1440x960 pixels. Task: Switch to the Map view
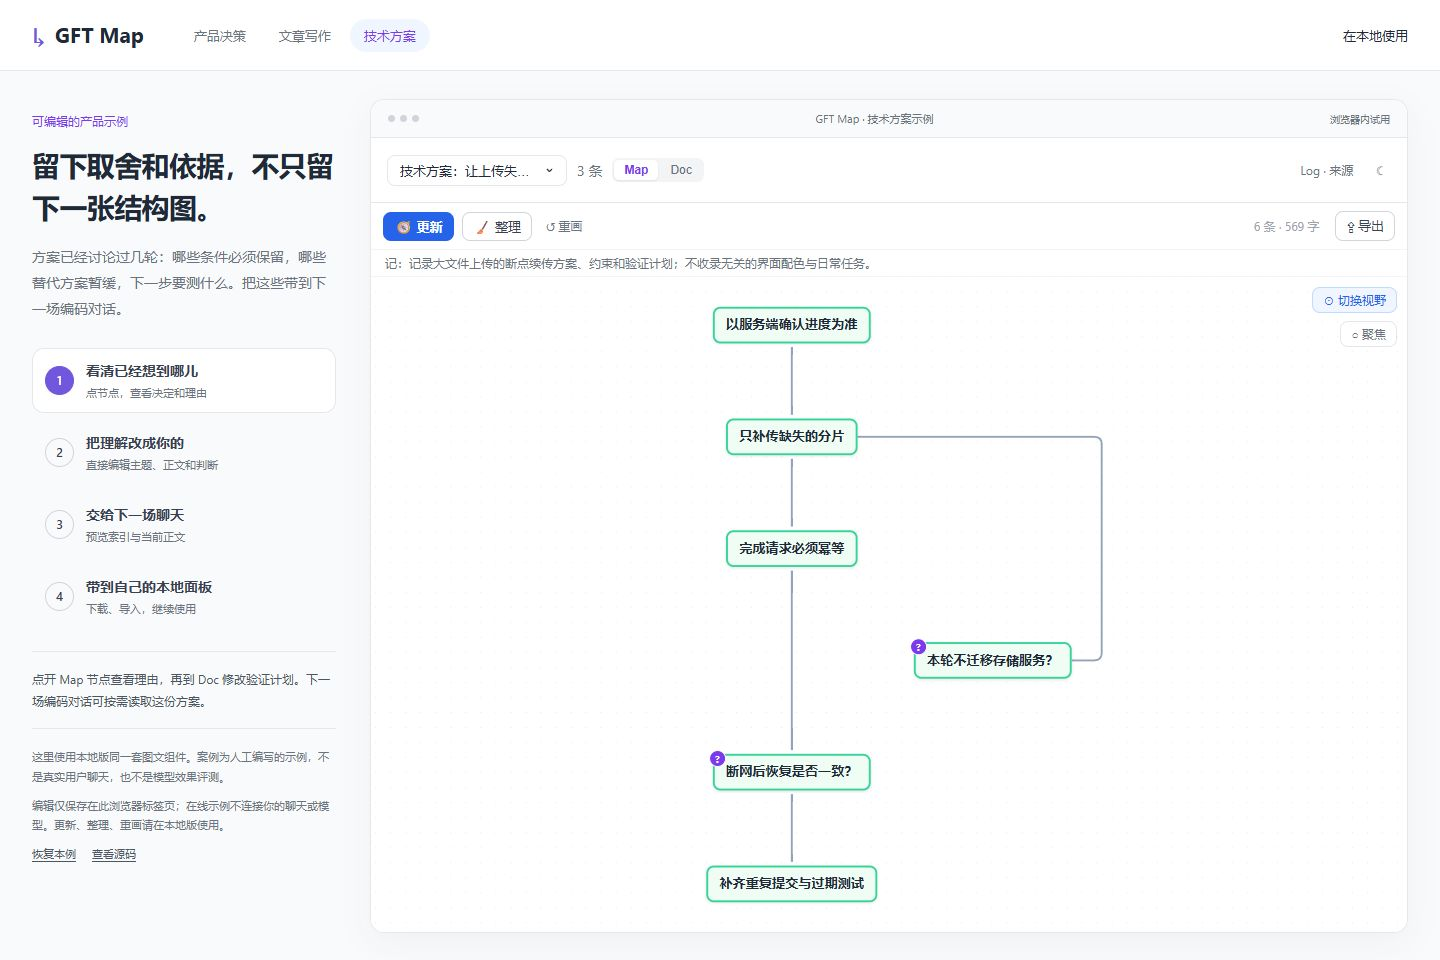tap(636, 170)
